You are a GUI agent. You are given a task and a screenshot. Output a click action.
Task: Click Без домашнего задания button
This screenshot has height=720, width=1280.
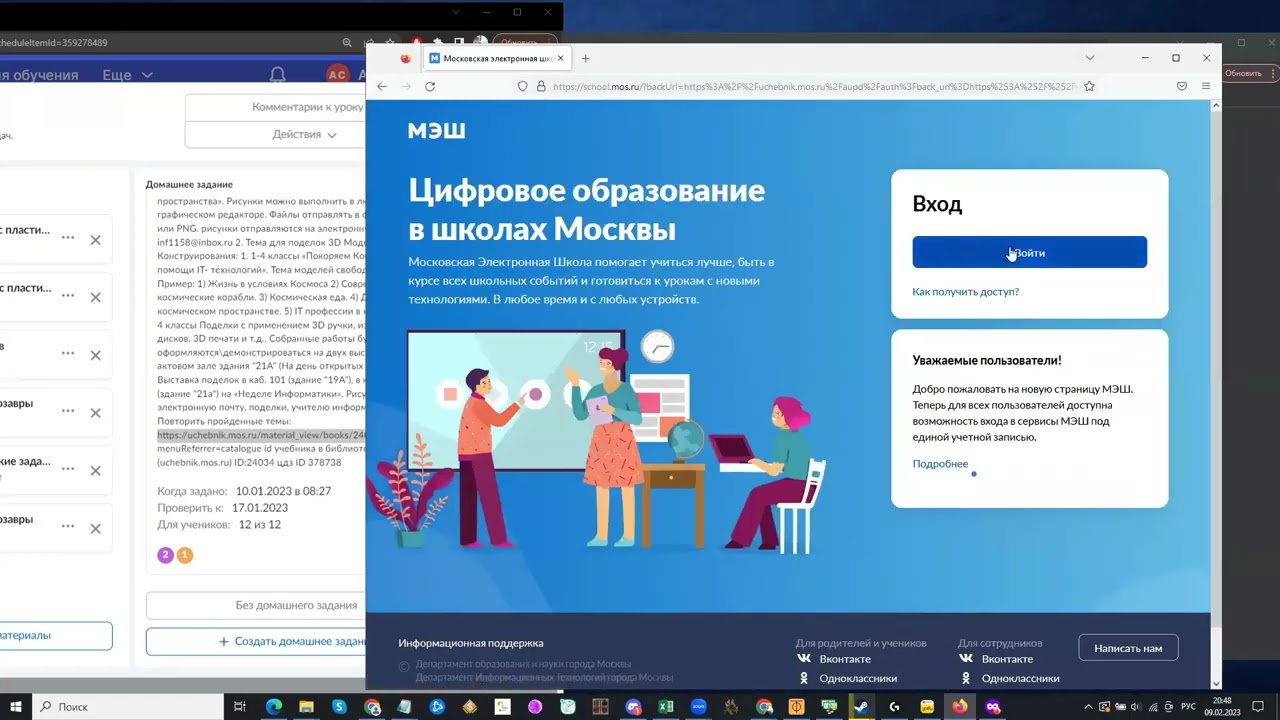(256, 605)
